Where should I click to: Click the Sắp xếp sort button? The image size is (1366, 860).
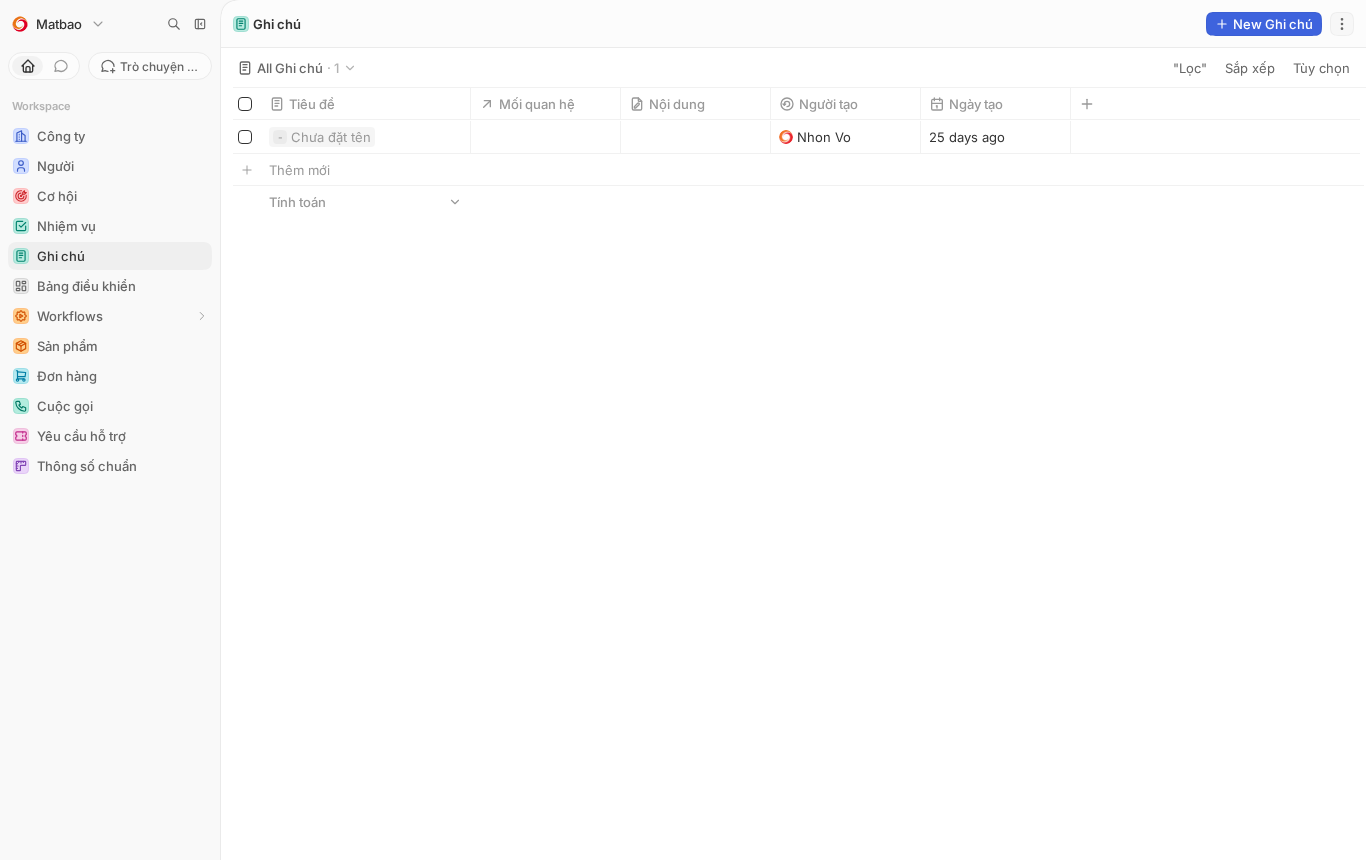click(x=1250, y=68)
